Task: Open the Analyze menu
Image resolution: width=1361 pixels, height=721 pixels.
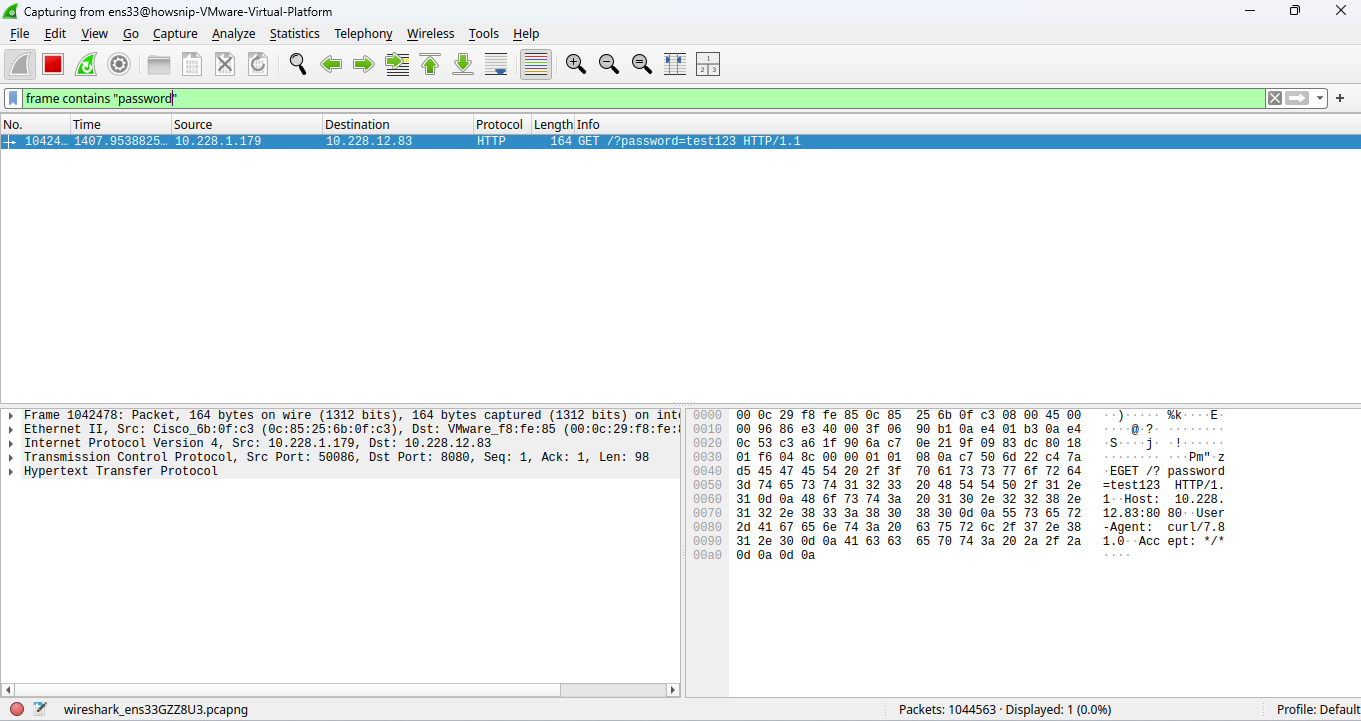Action: coord(234,33)
